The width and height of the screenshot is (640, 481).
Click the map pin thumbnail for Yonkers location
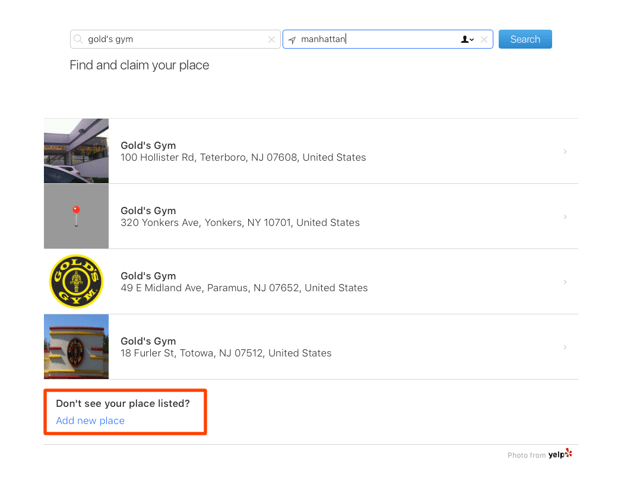point(76,216)
